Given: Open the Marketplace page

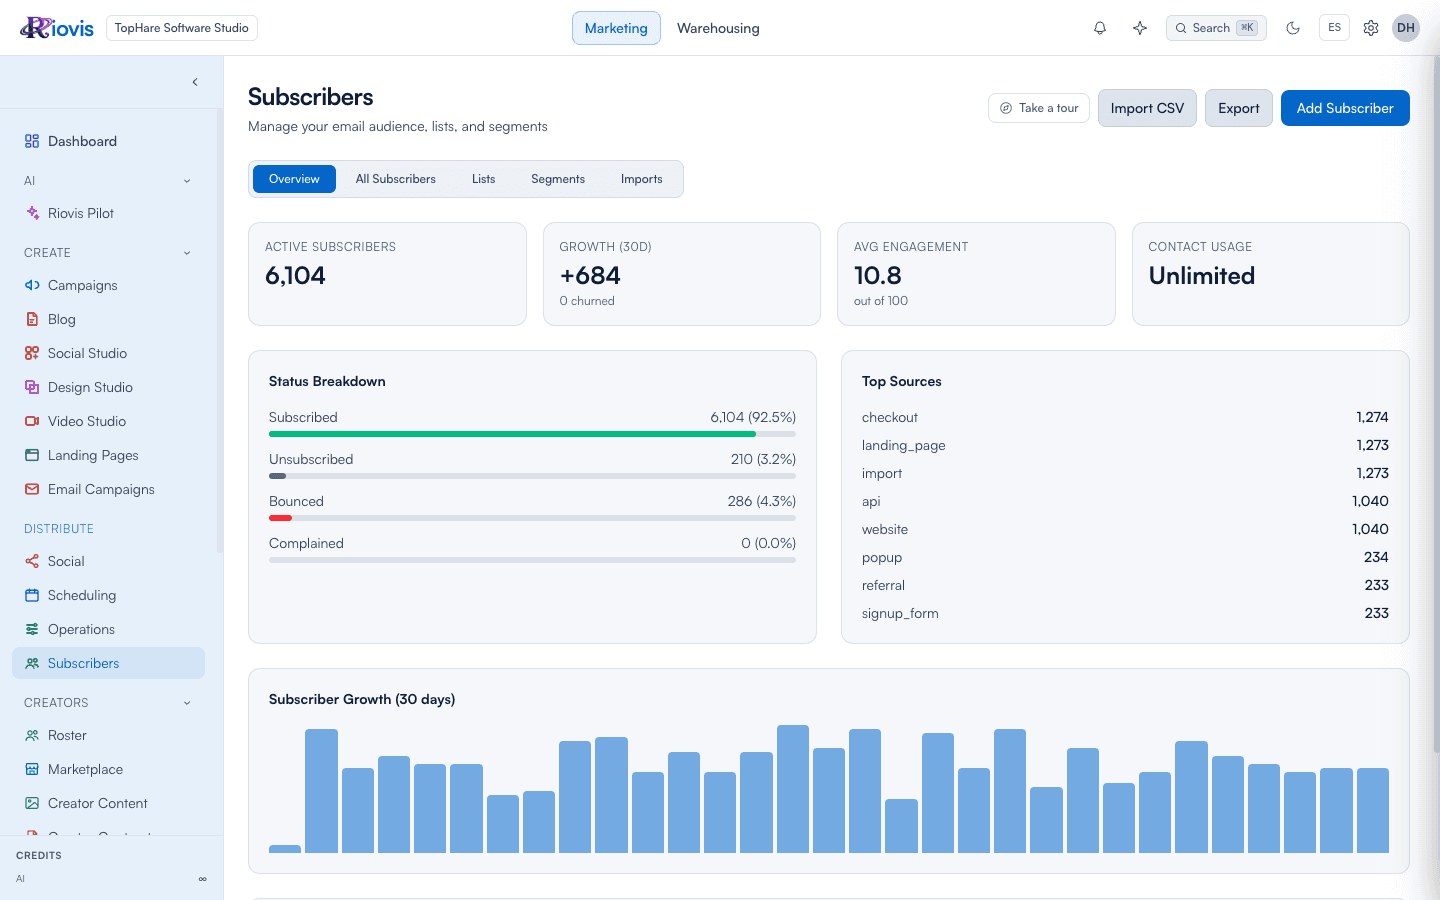Looking at the screenshot, I should pyautogui.click(x=108, y=769).
